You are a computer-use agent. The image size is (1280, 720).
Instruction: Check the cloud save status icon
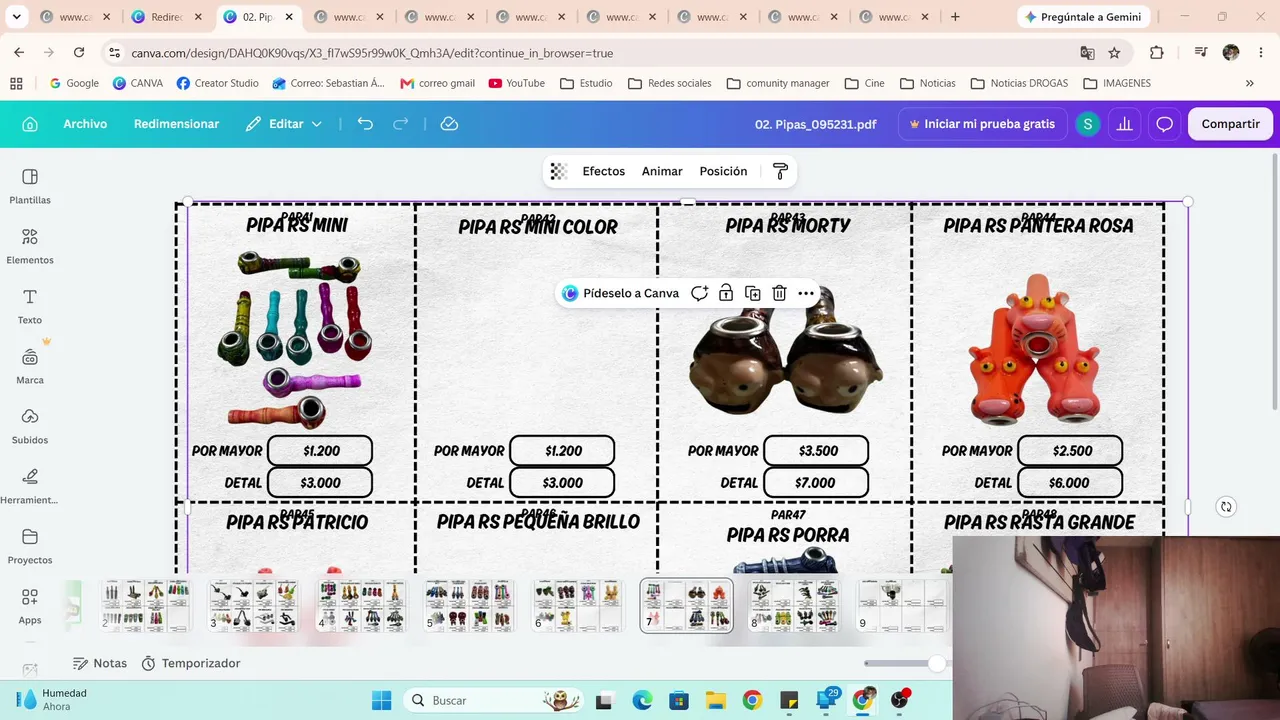pyautogui.click(x=449, y=124)
